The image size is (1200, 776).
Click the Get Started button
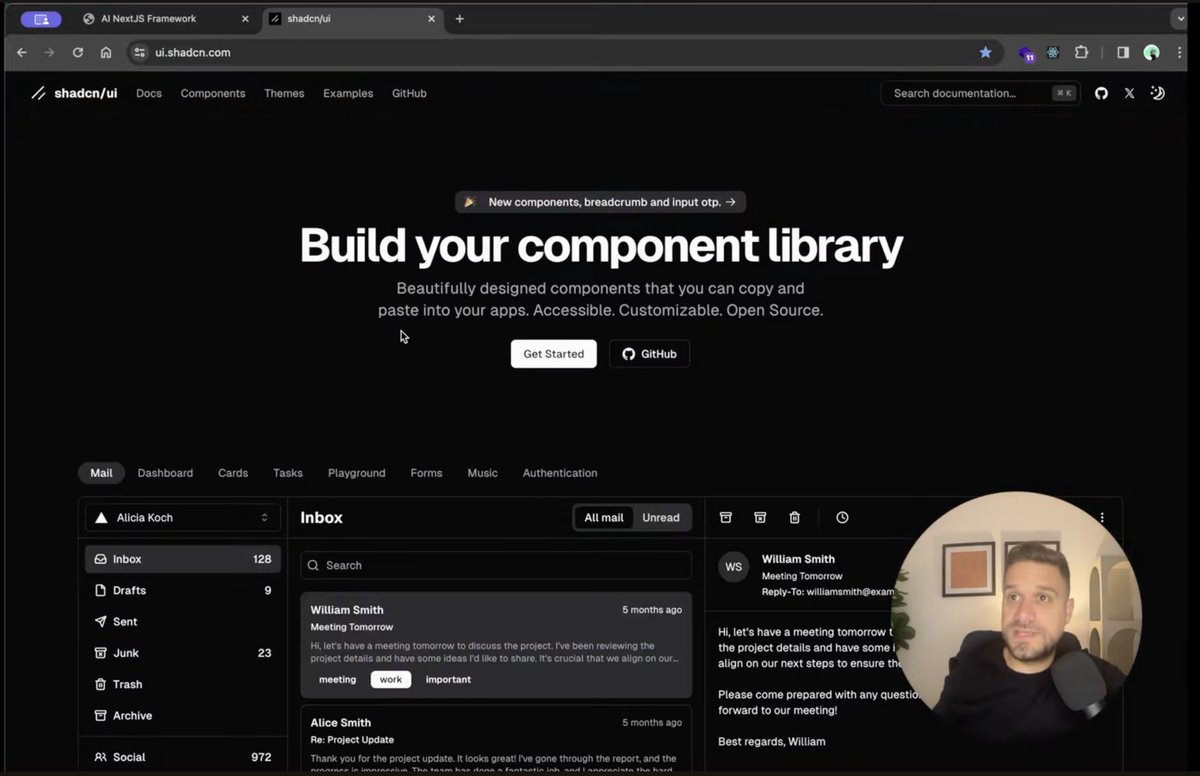[x=554, y=354]
